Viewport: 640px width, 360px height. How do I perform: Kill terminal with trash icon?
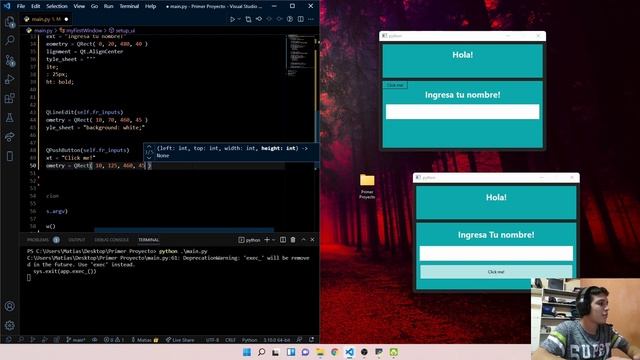293,240
